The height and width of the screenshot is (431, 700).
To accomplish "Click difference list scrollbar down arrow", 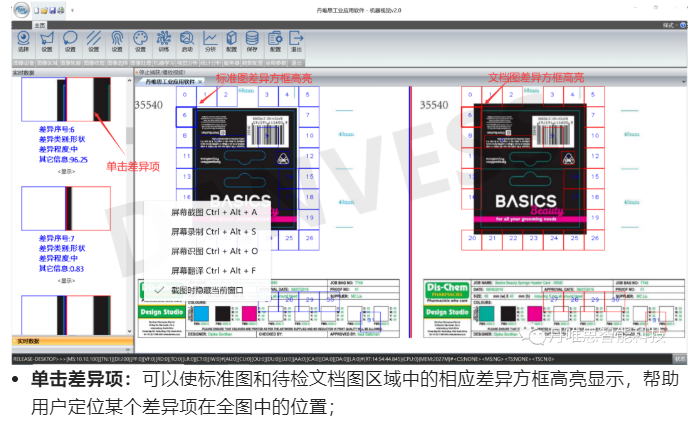I will point(129,331).
